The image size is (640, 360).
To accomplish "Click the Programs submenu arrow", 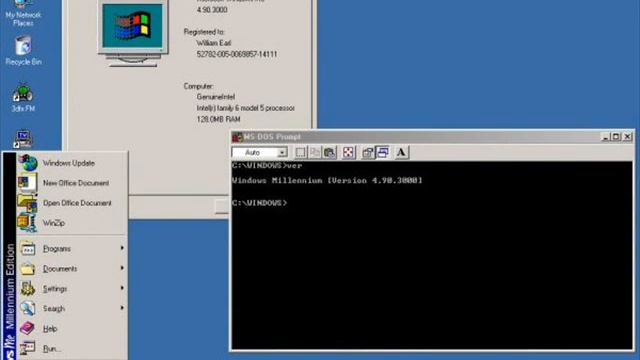I will (x=122, y=248).
